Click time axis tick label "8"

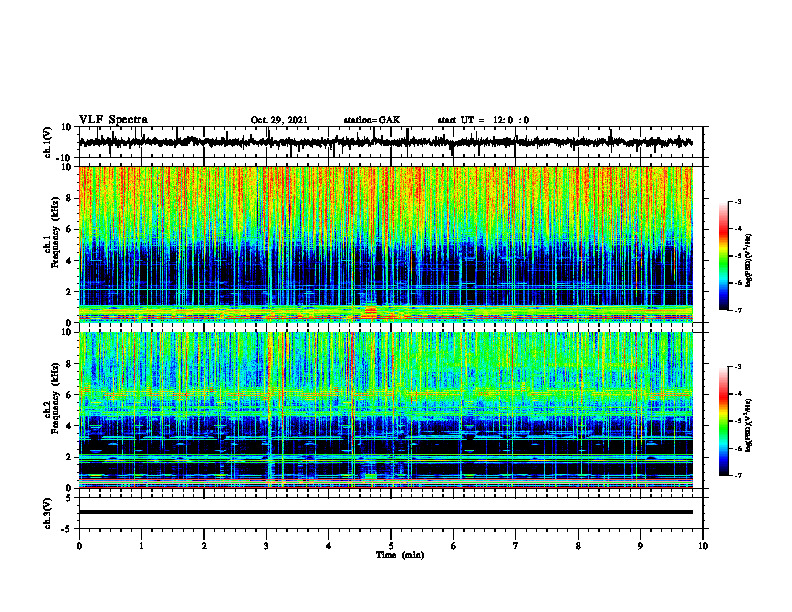[578, 546]
